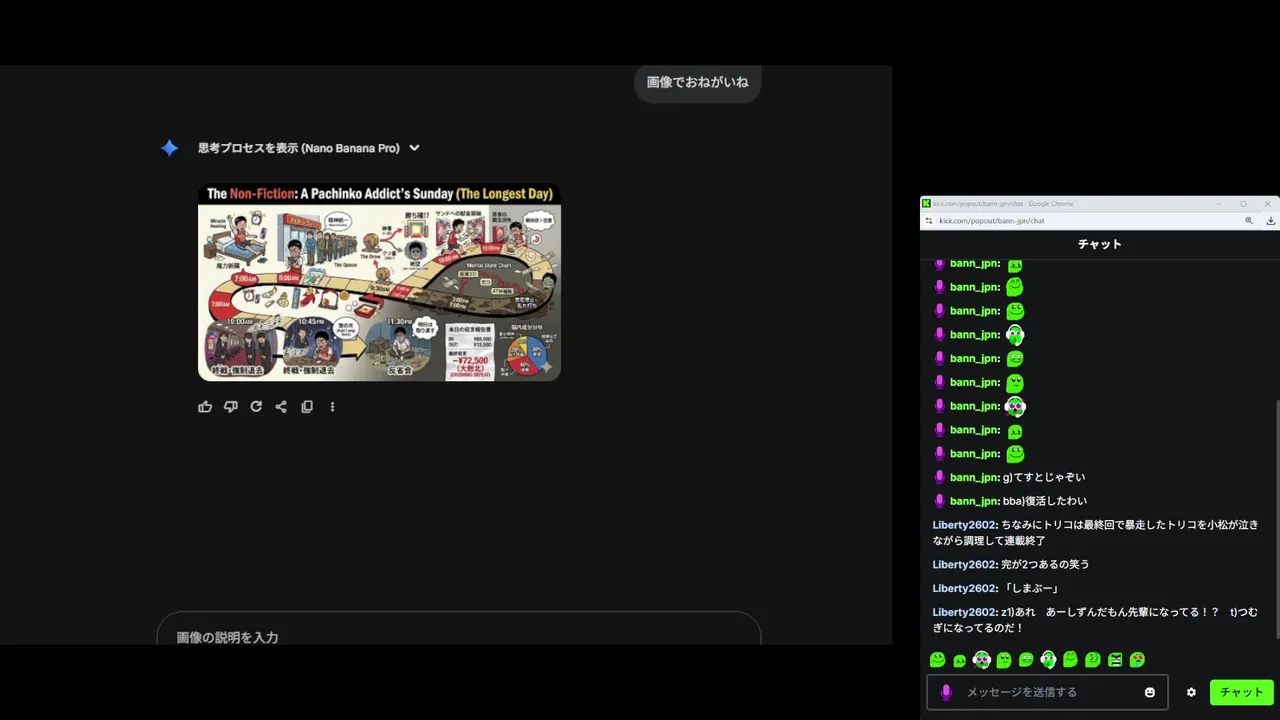The image size is (1280, 720).
Task: Click Liberty2602 username on 「しまぶー」 message
Action: 965,589
